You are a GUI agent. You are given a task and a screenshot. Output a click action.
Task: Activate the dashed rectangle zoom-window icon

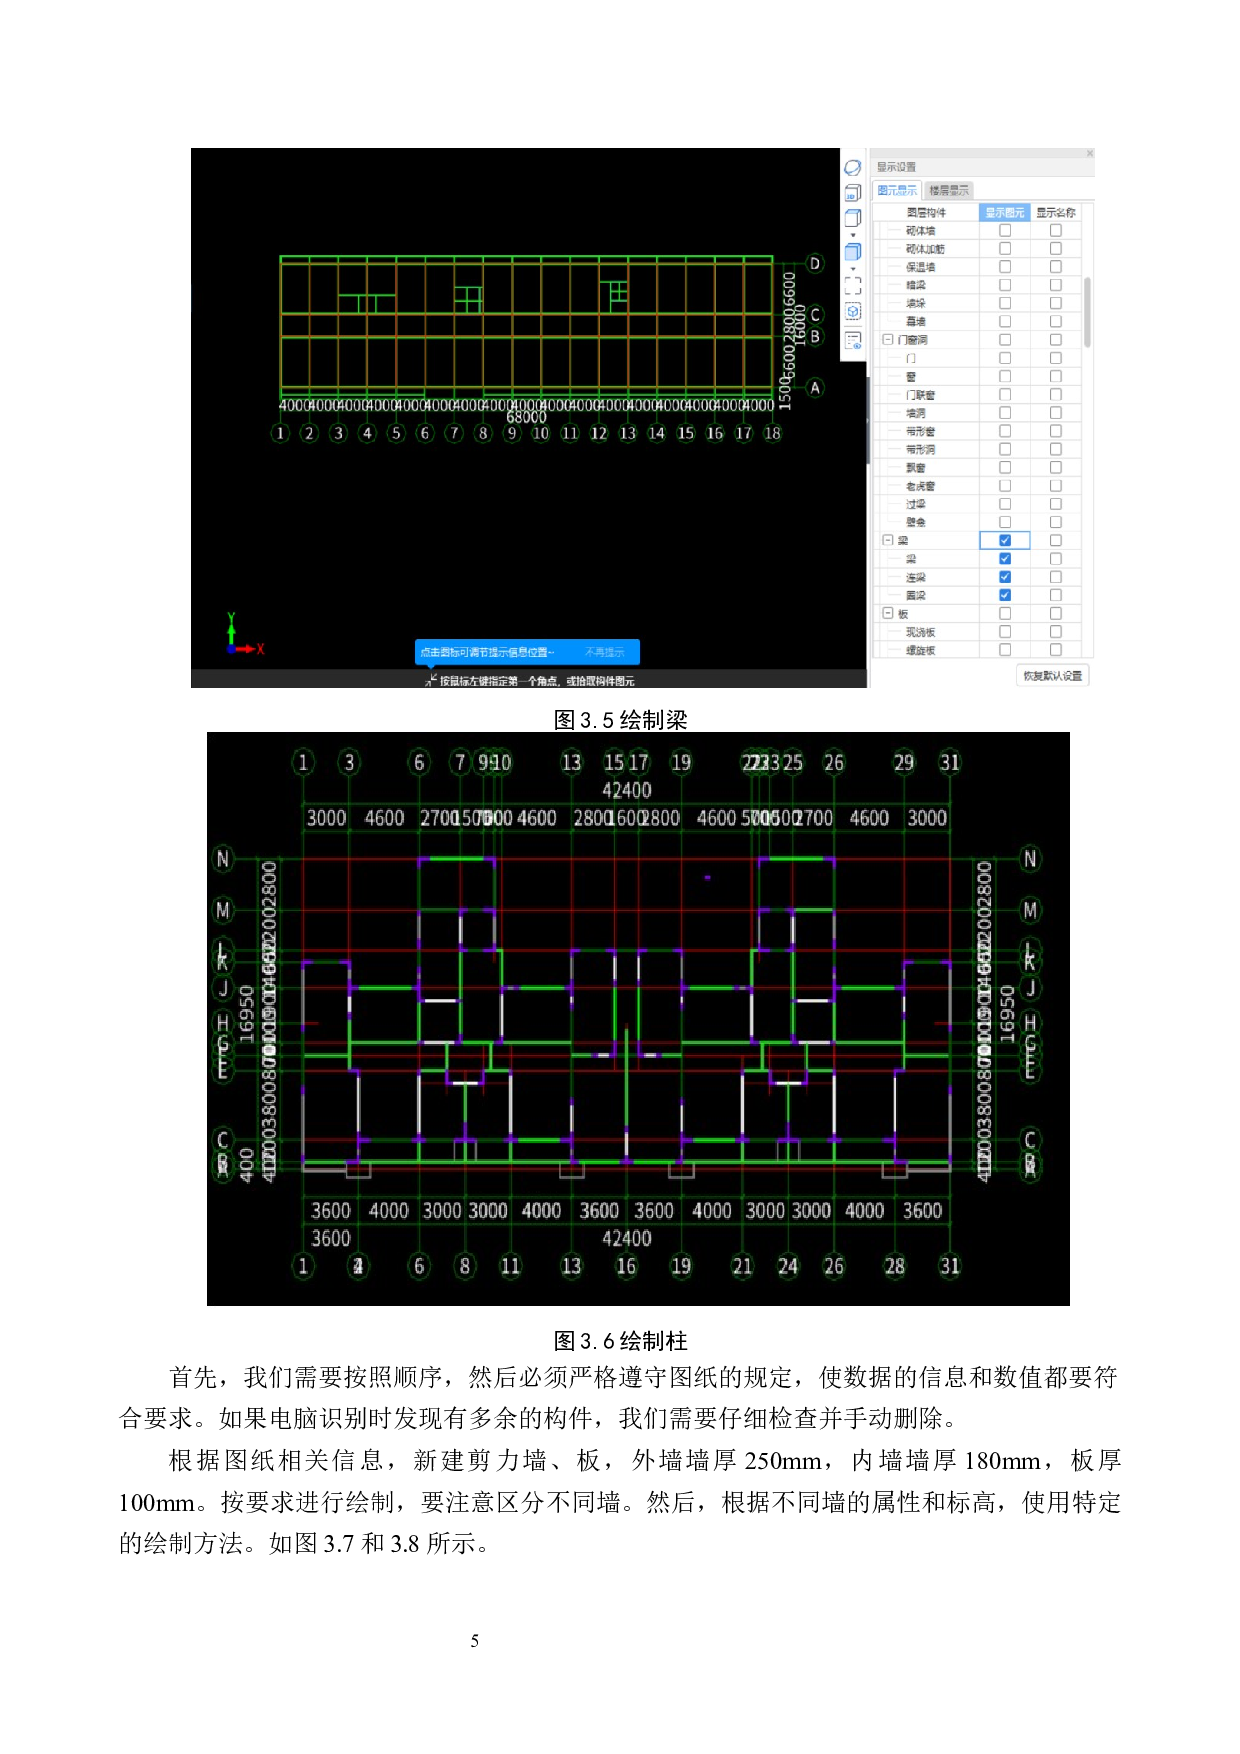tap(853, 285)
